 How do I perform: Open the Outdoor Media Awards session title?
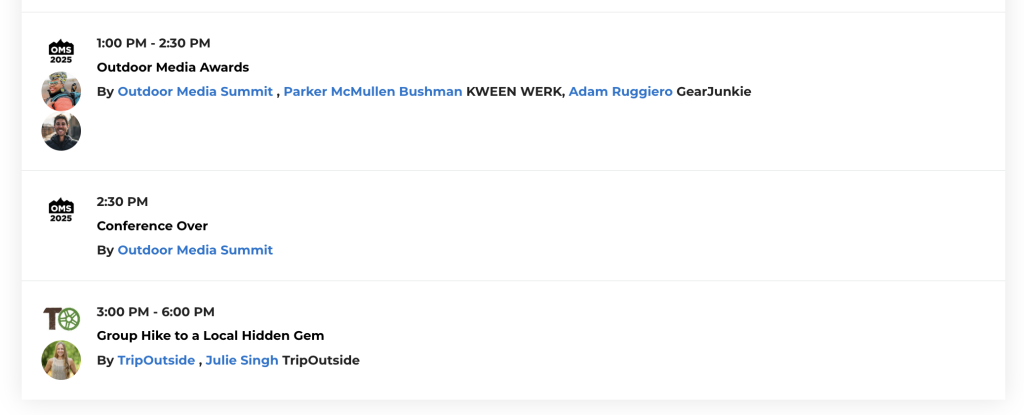173,67
